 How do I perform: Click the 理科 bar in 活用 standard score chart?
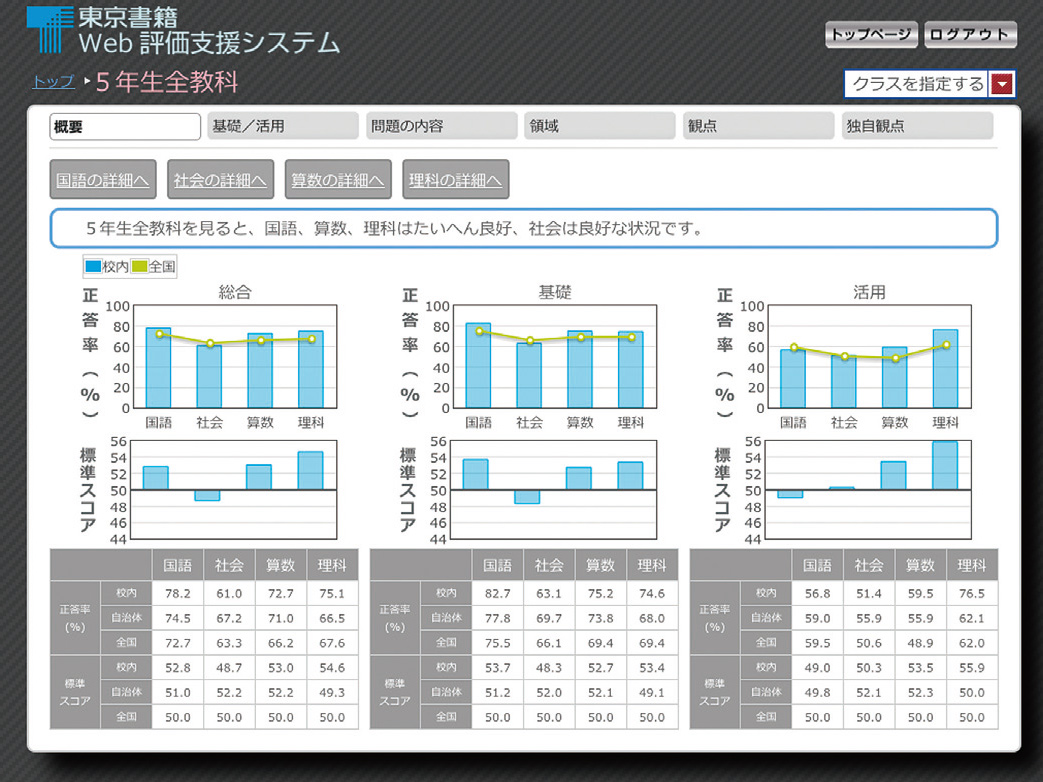point(945,466)
